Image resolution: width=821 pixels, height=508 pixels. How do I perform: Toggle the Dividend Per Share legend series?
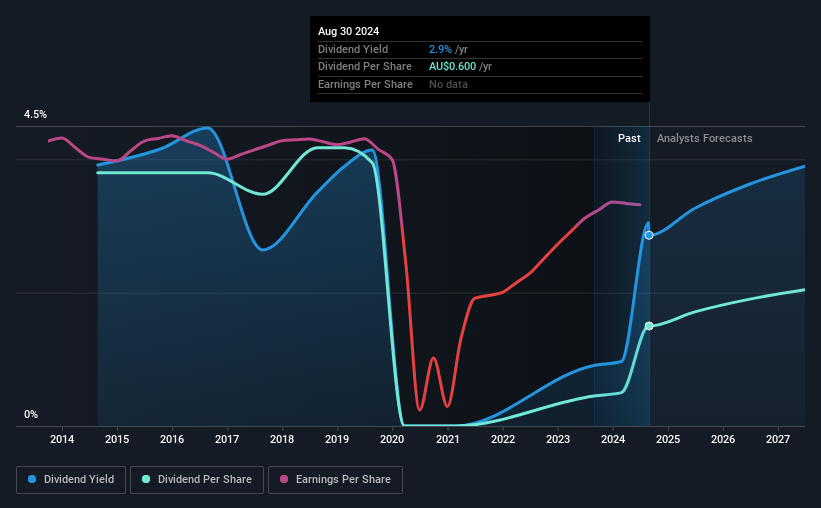(197, 480)
